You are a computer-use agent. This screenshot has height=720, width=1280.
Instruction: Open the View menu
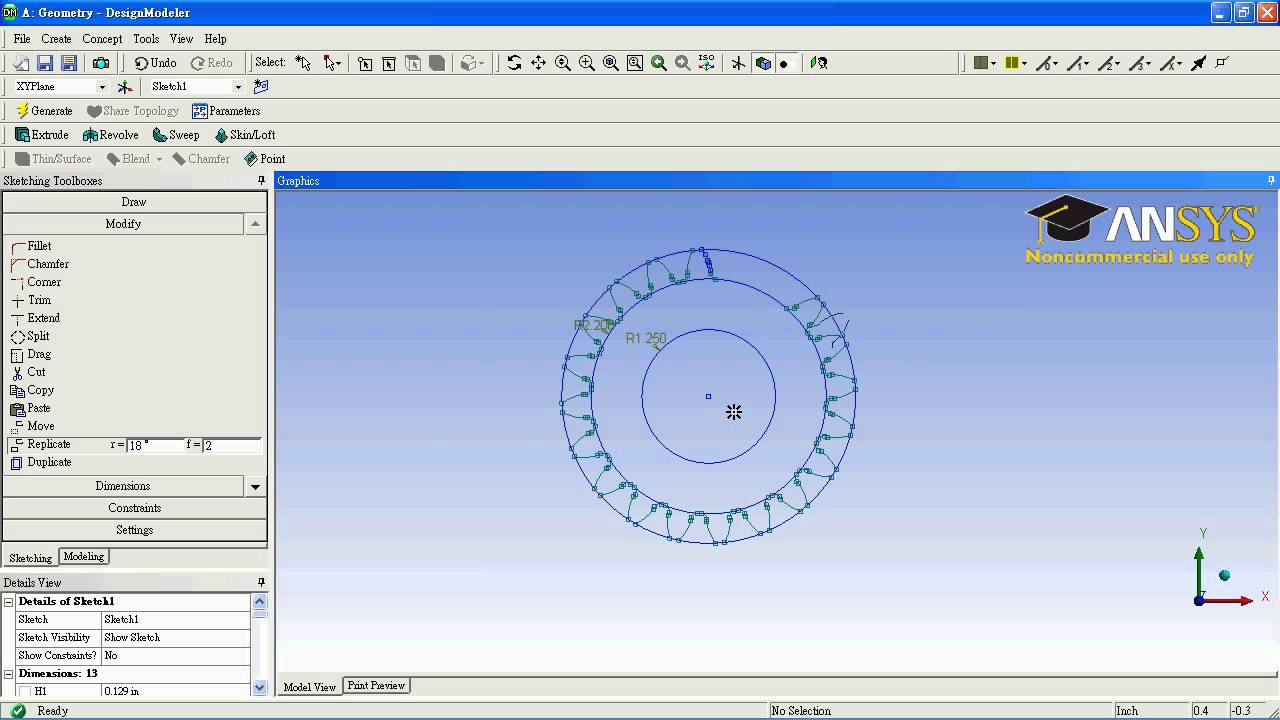[x=181, y=39]
